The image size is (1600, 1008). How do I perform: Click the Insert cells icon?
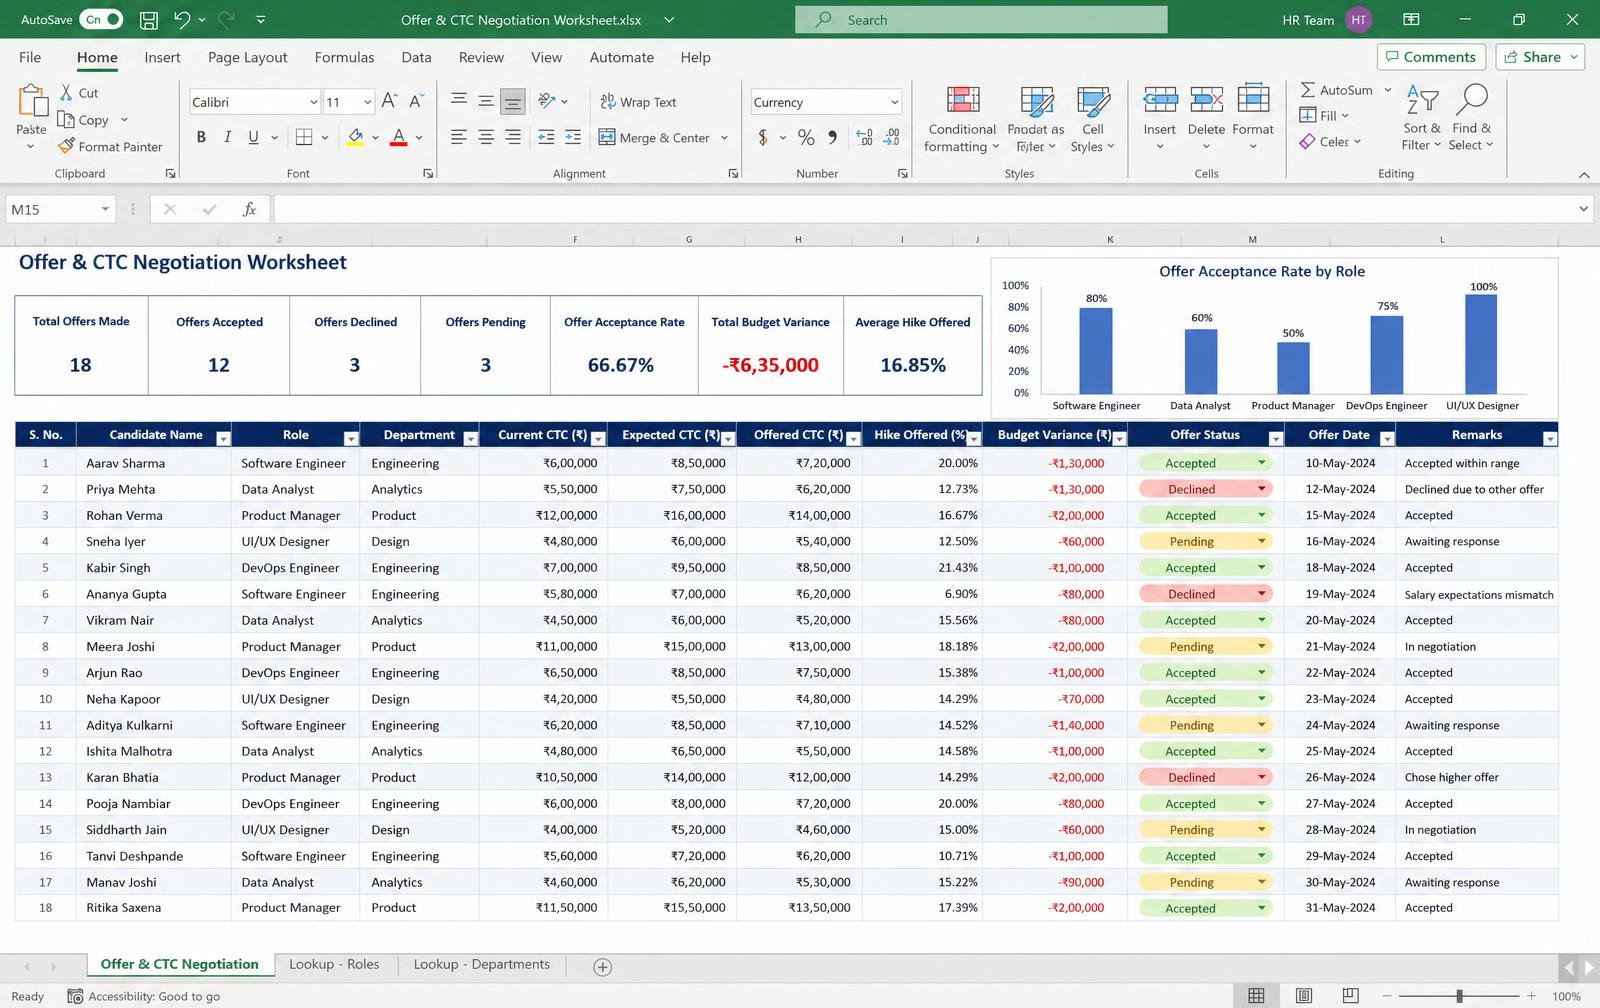(1159, 99)
